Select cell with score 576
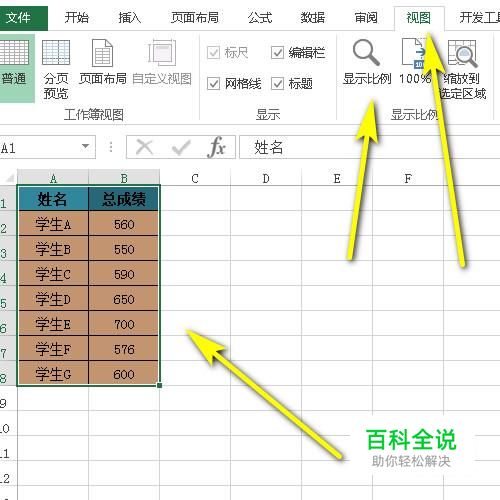The width and height of the screenshot is (500, 500). 124,349
